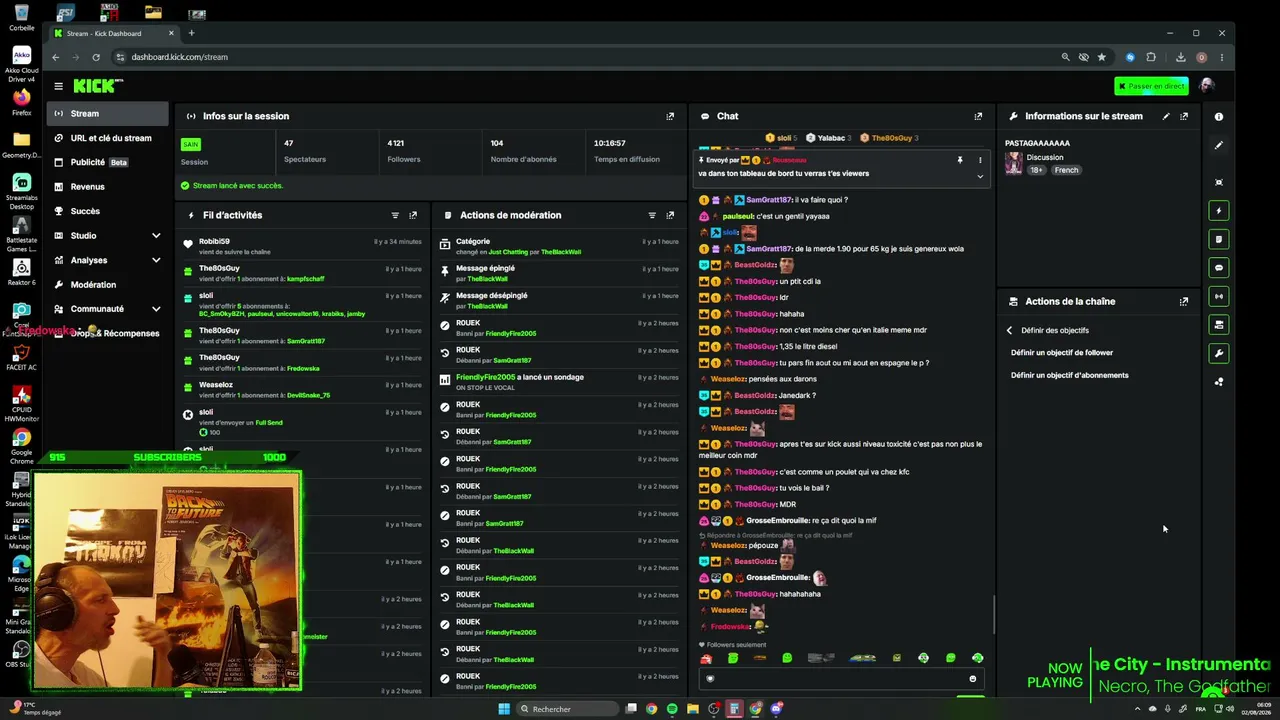
Task: Open Revenus in sidebar
Action: (108, 187)
